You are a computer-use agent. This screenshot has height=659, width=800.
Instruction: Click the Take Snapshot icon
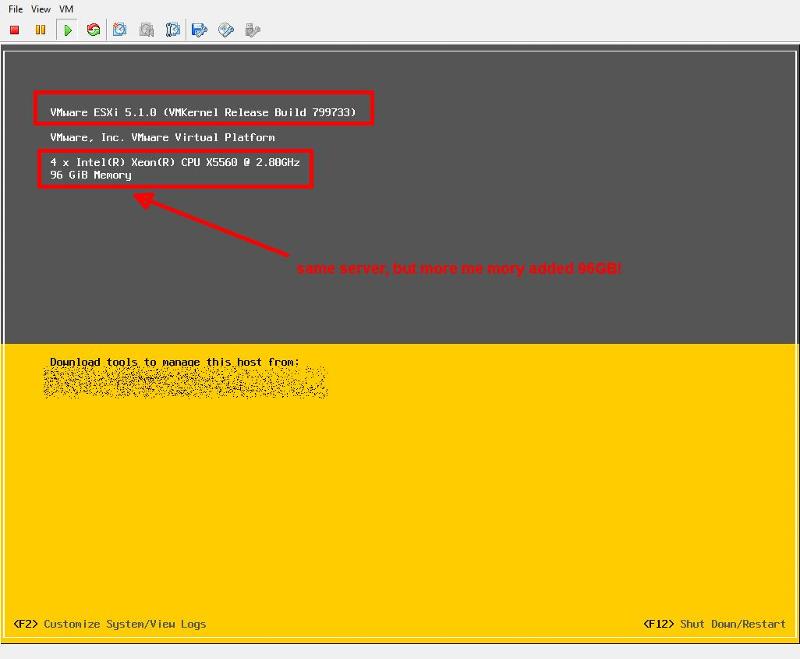[x=120, y=30]
